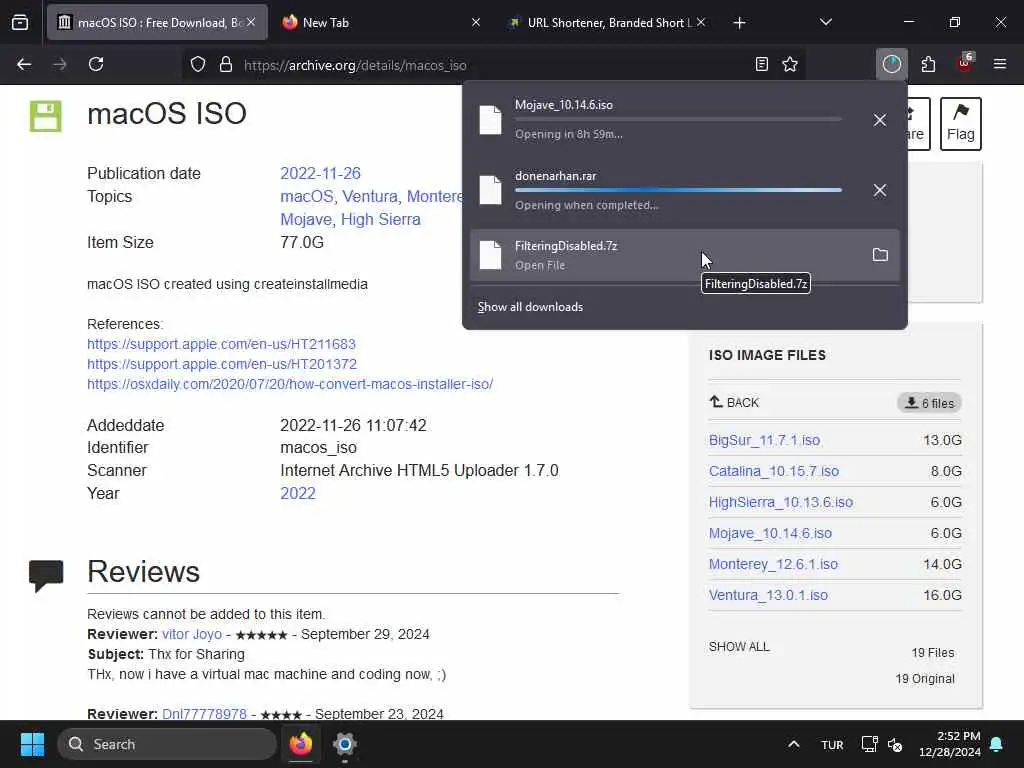This screenshot has width=1024, height=768.
Task: Click the downloads toolbar button
Action: point(891,64)
